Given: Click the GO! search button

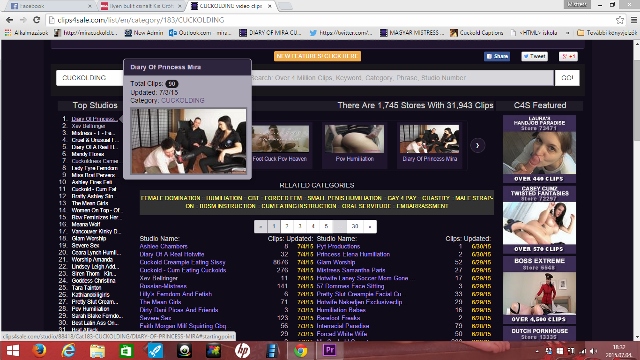Looking at the screenshot, I should (x=567, y=78).
